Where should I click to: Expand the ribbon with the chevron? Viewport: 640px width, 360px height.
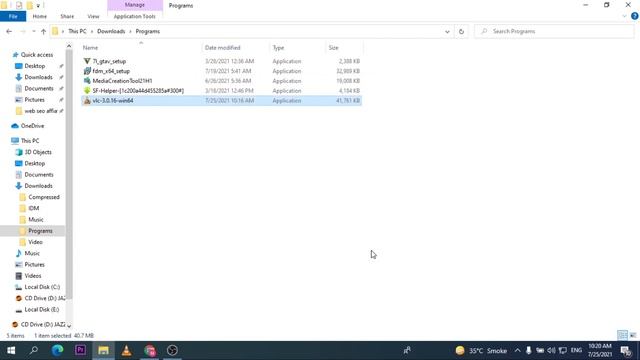tap(624, 16)
